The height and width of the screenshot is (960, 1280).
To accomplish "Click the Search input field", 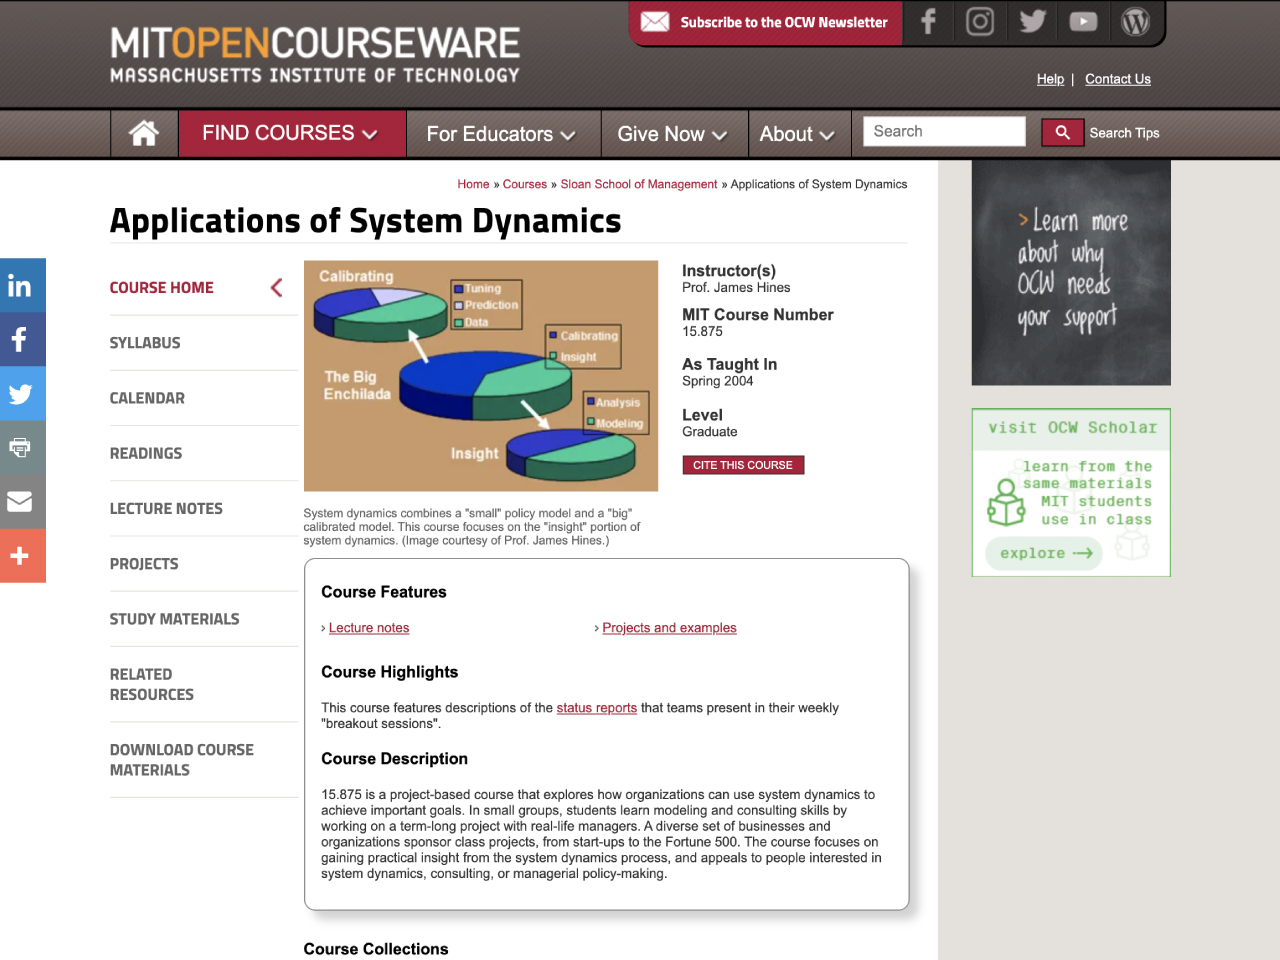I will click(x=944, y=131).
